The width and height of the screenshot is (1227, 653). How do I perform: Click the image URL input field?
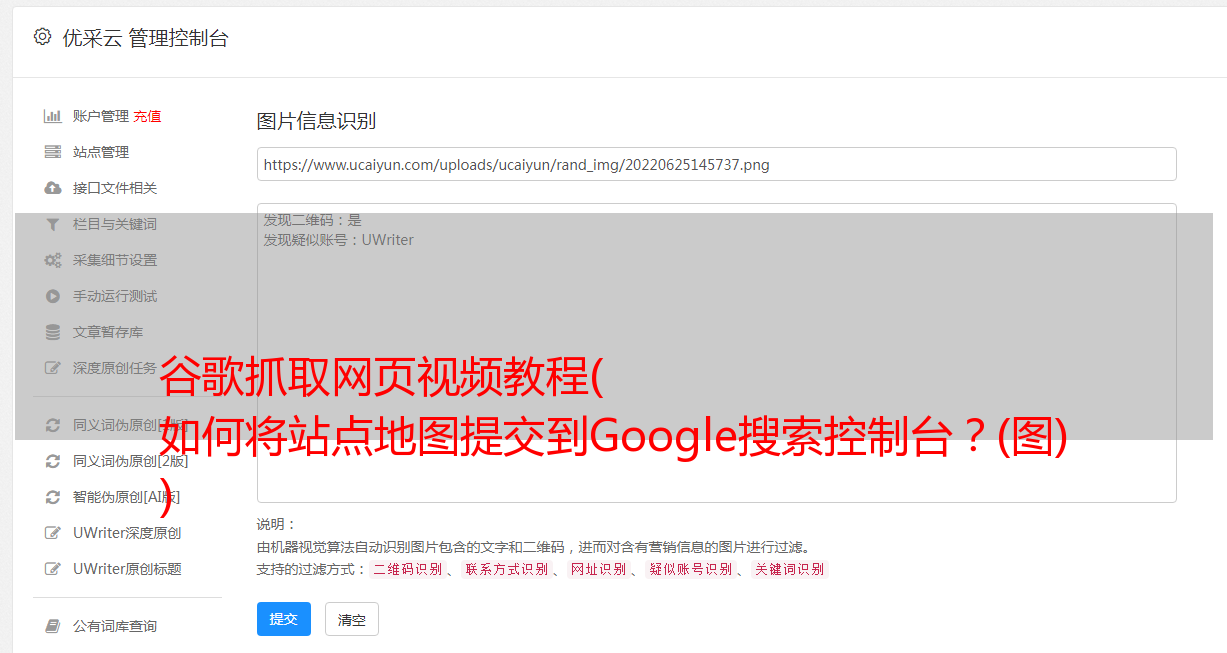(716, 164)
